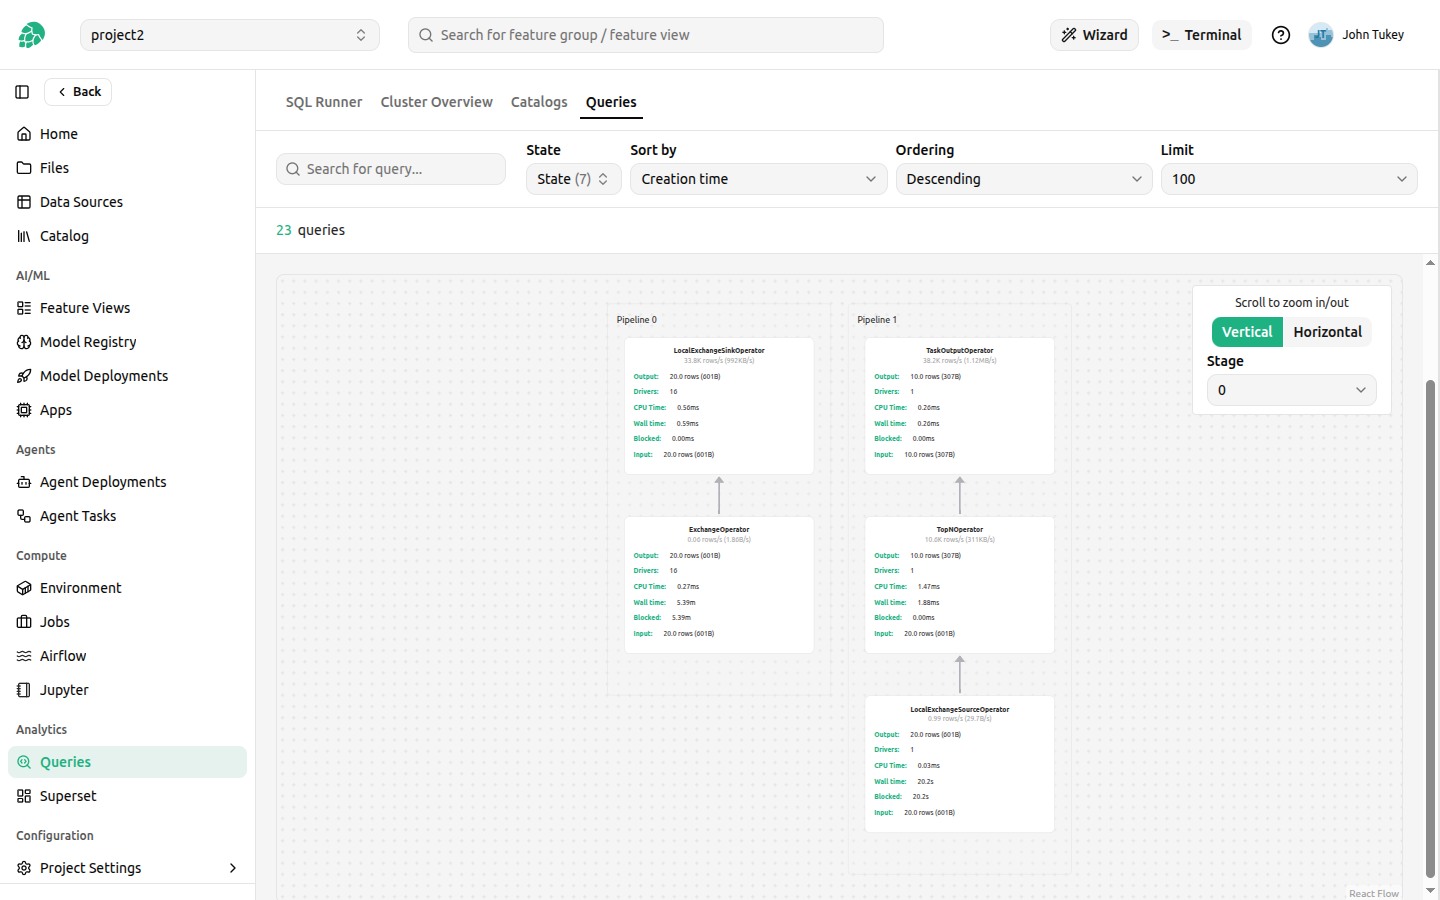The image size is (1440, 900).
Task: Open the State (7) filter dropdown
Action: [574, 179]
